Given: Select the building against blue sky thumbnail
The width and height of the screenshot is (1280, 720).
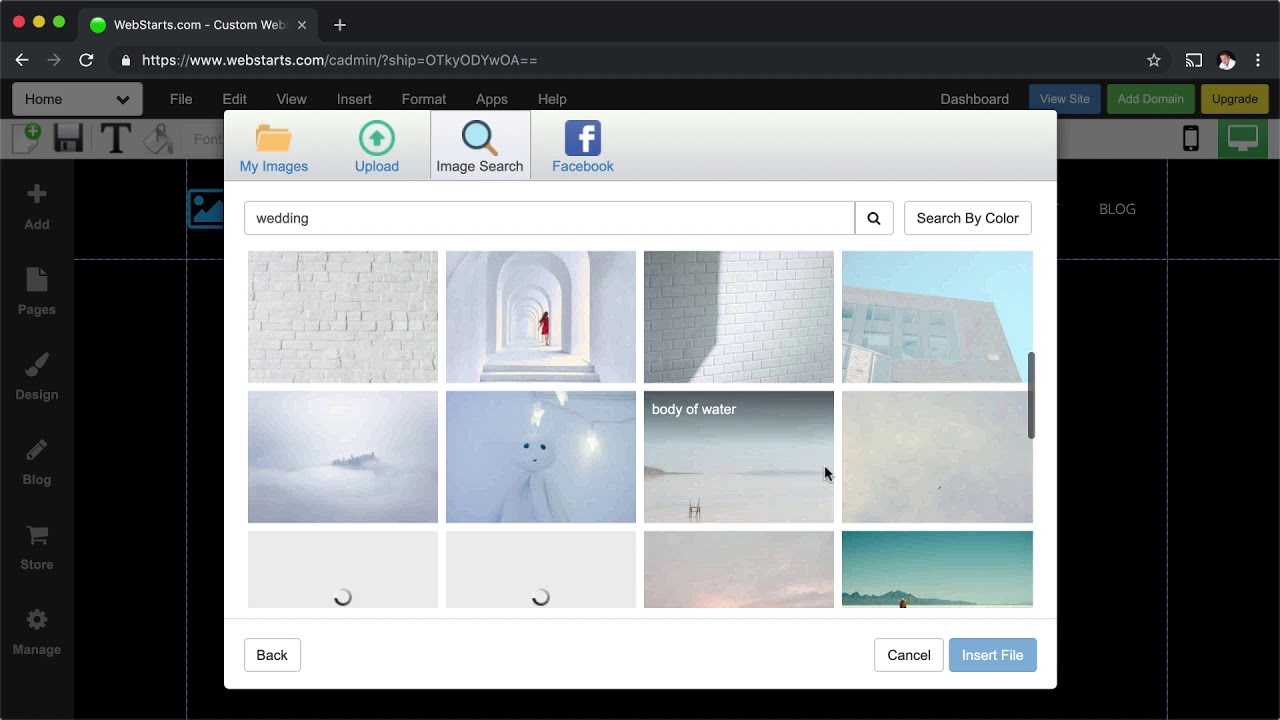Looking at the screenshot, I should [x=937, y=317].
